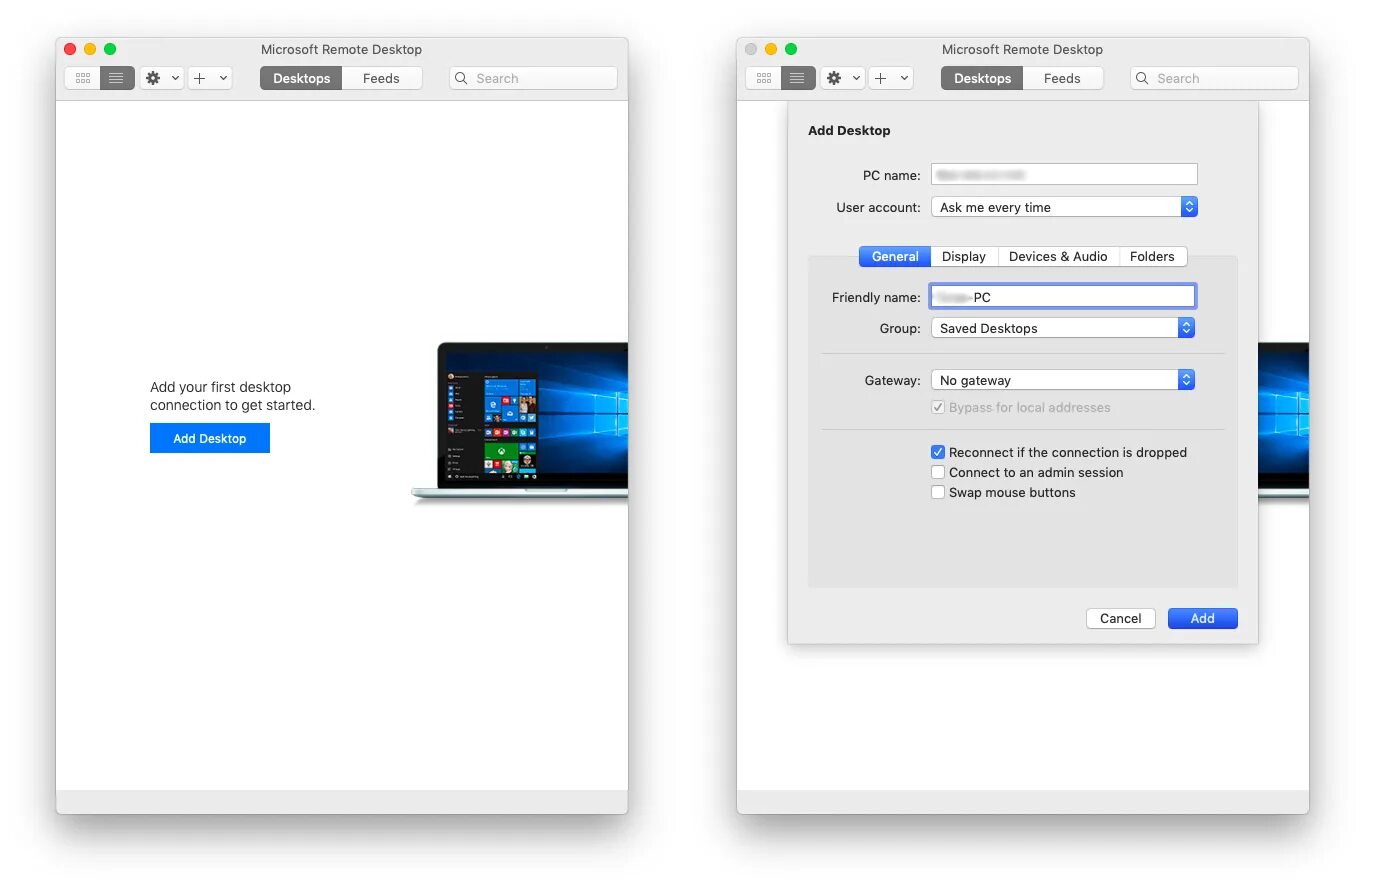Select Desktops tab in left window
Image resolution: width=1378 pixels, height=888 pixels.
pyautogui.click(x=301, y=78)
